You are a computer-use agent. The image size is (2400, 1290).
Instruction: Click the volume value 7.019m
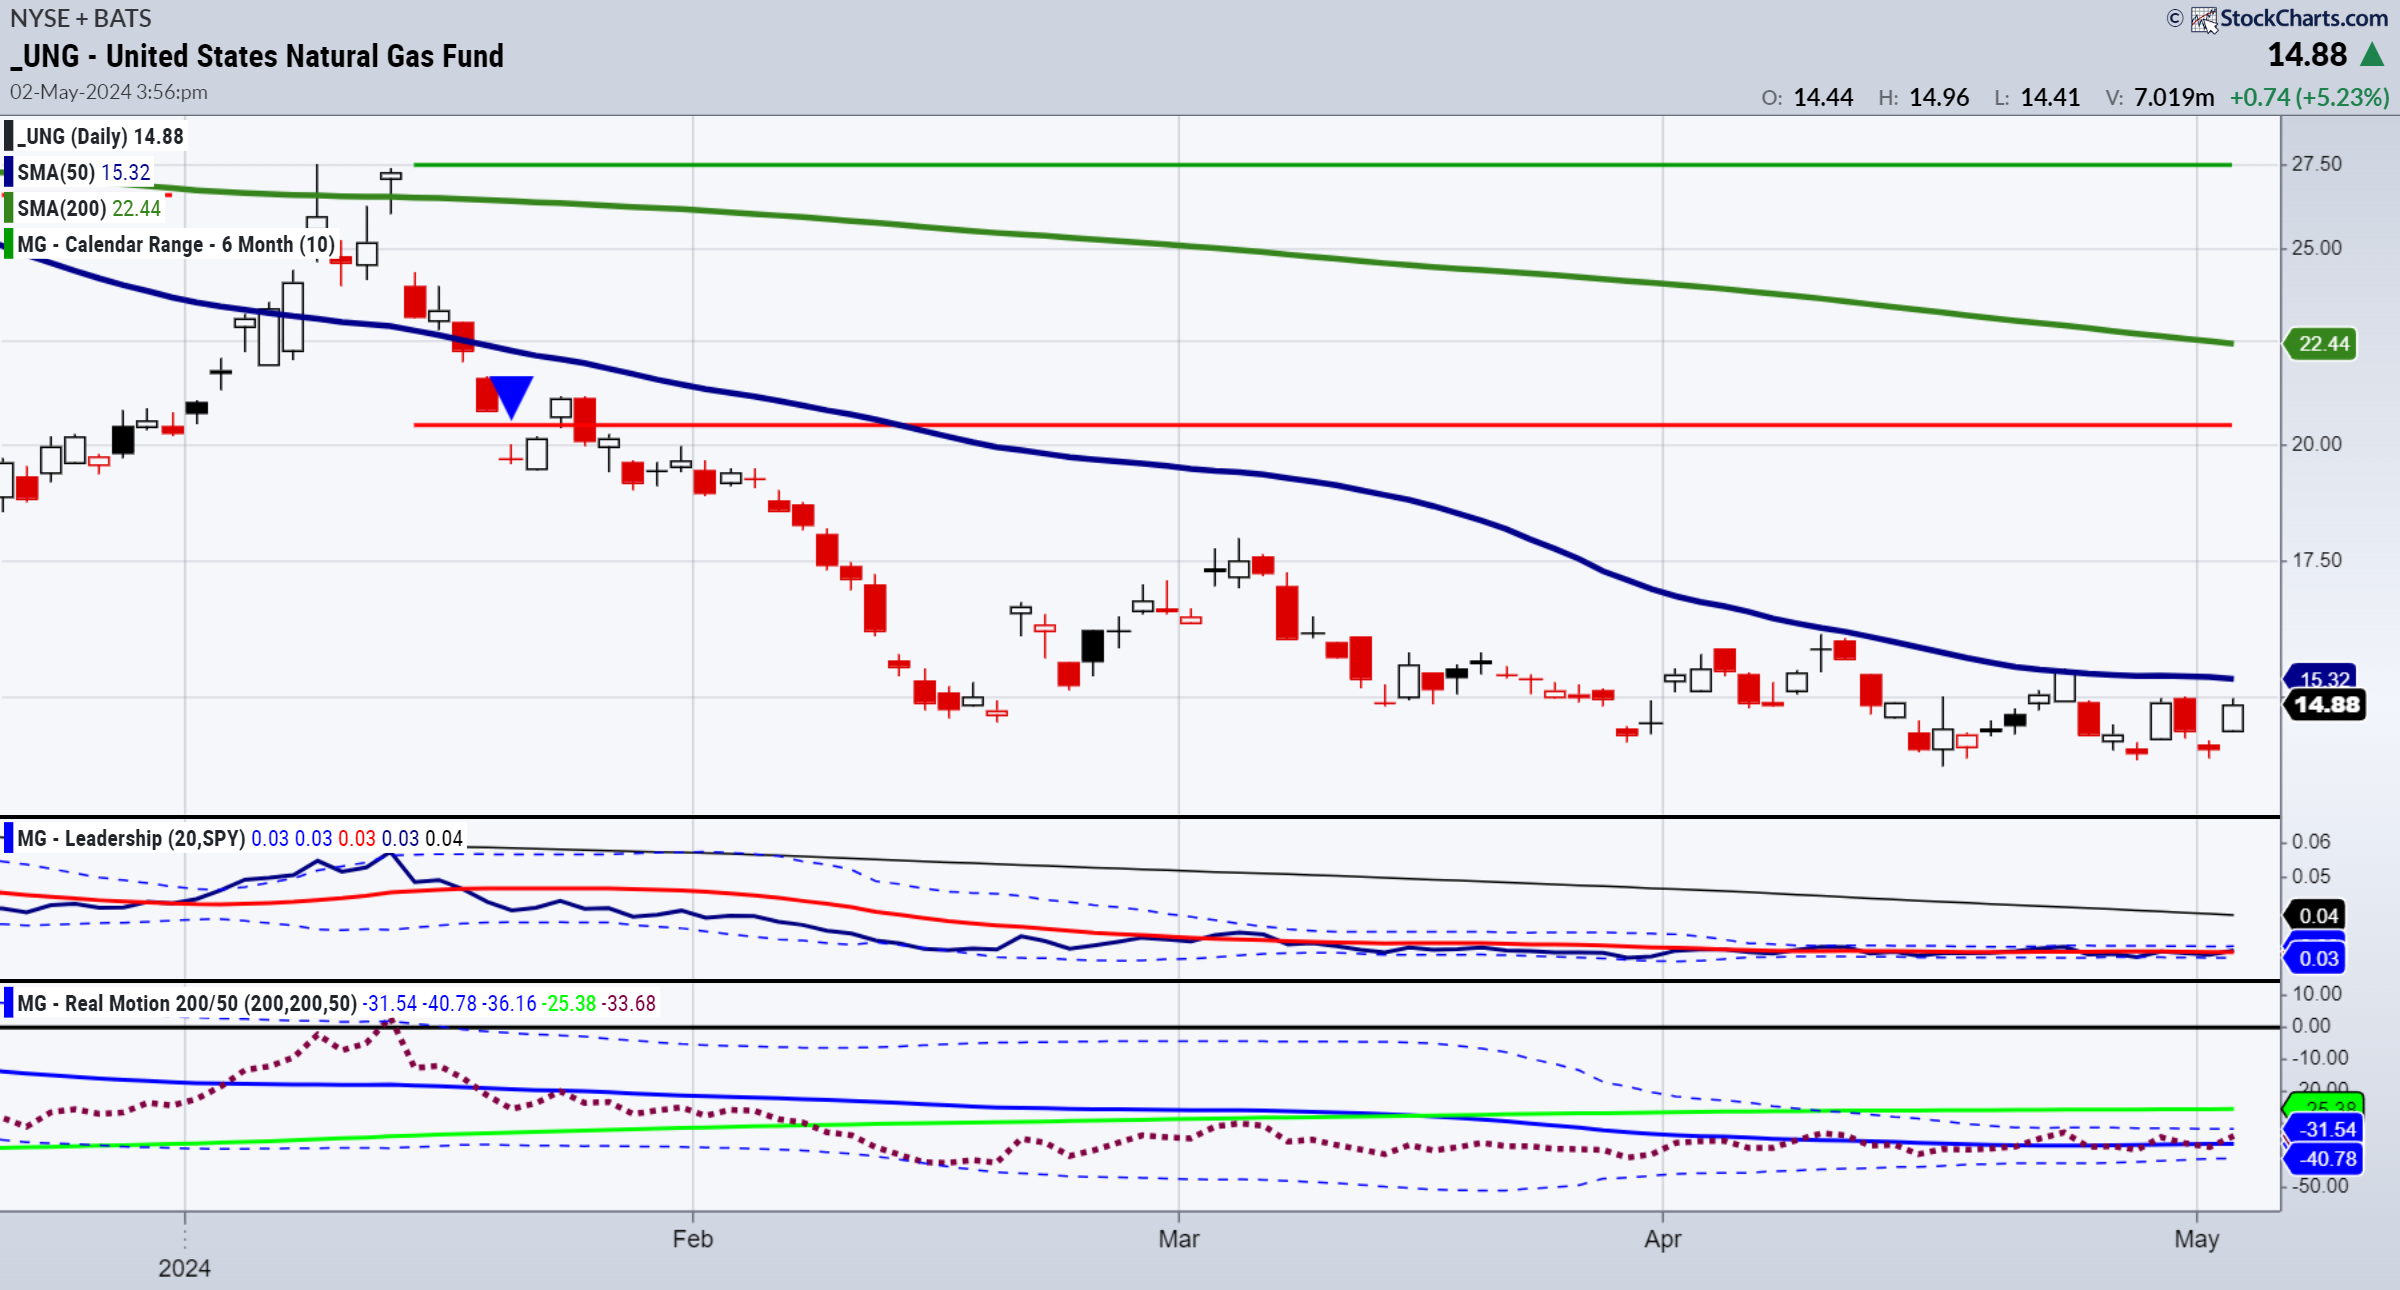click(2174, 97)
